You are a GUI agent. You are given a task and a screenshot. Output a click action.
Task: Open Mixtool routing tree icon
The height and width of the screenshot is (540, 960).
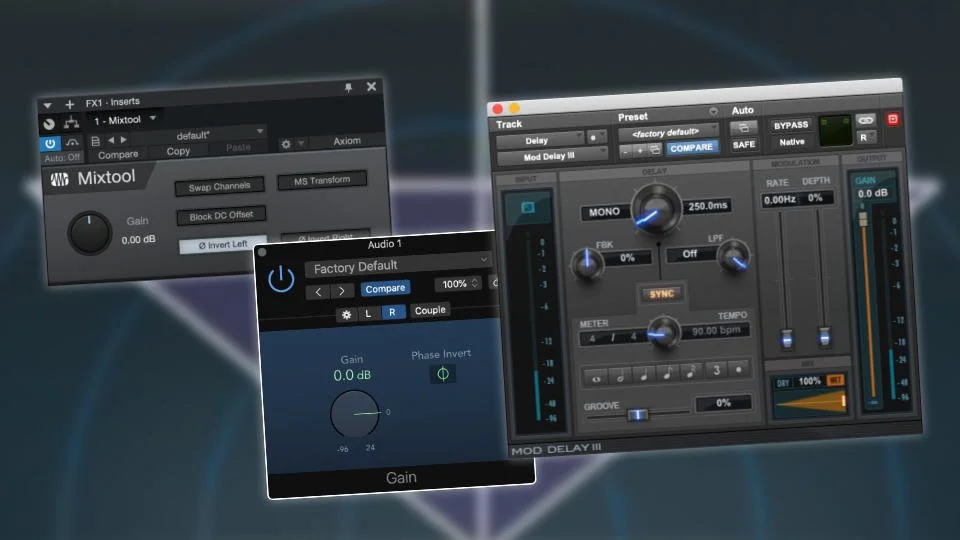point(72,122)
